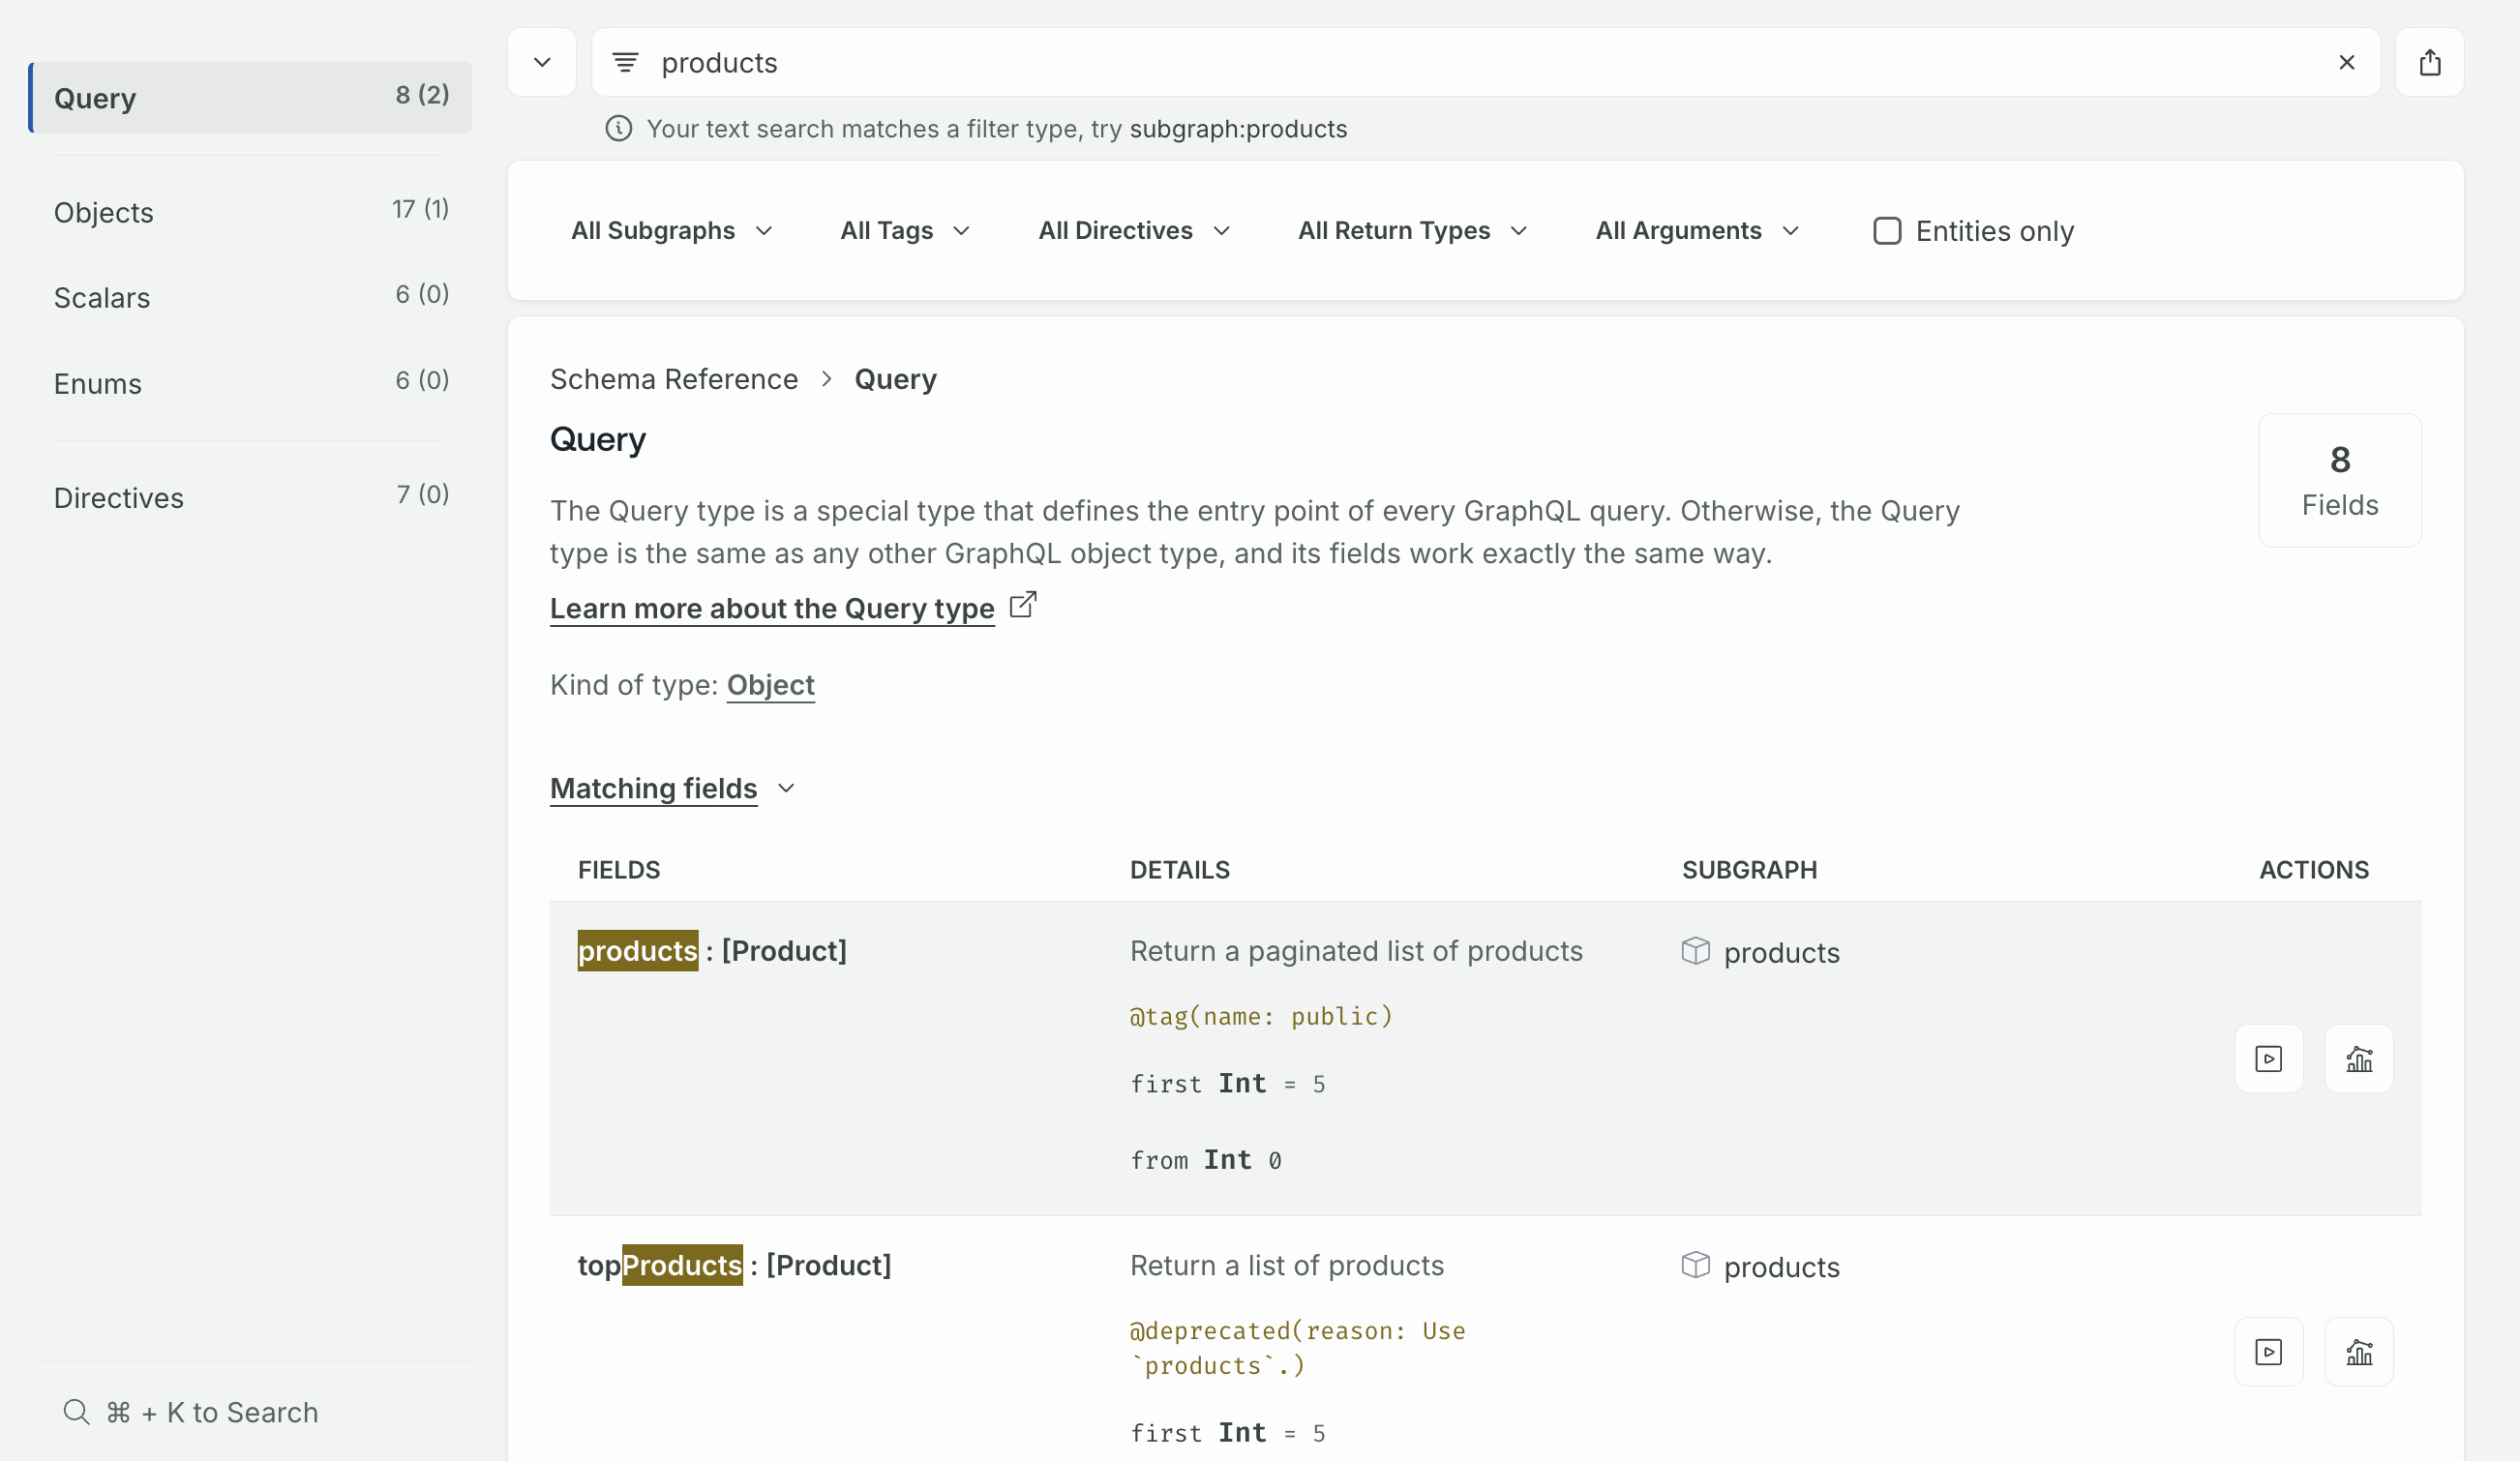Click the info icon beside search hint

tap(618, 129)
